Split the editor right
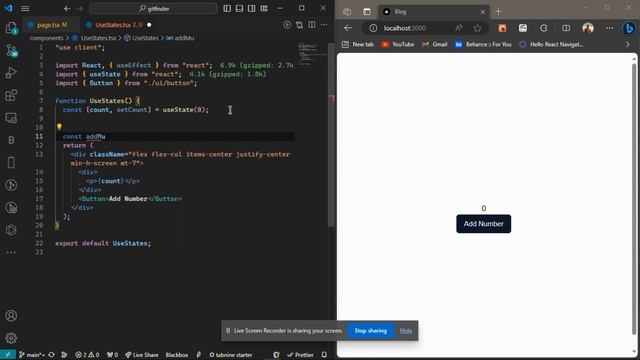Viewport: 640px width, 360px height. pos(312,25)
